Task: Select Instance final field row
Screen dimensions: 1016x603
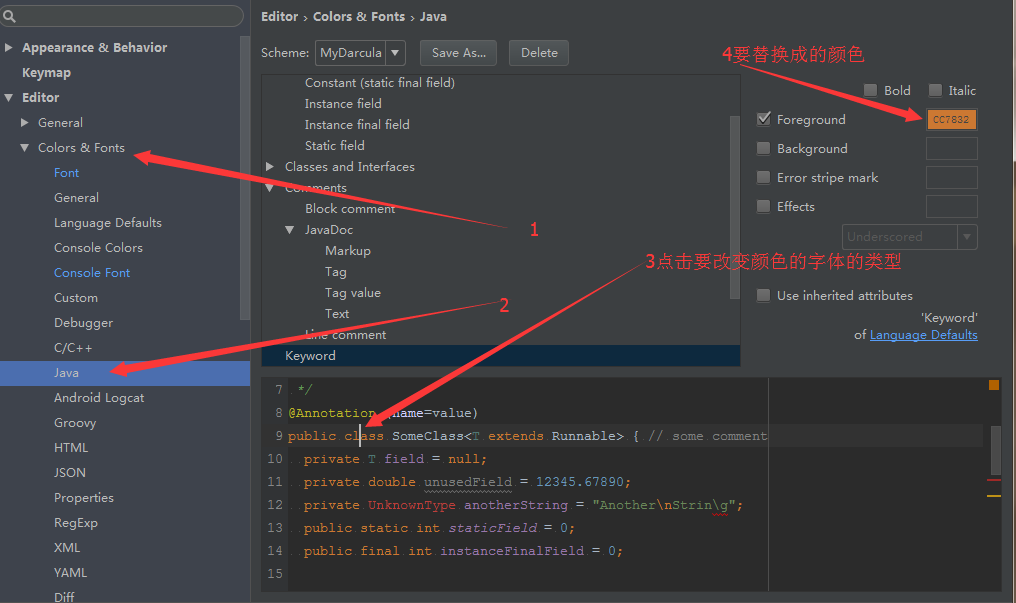Action: (357, 125)
